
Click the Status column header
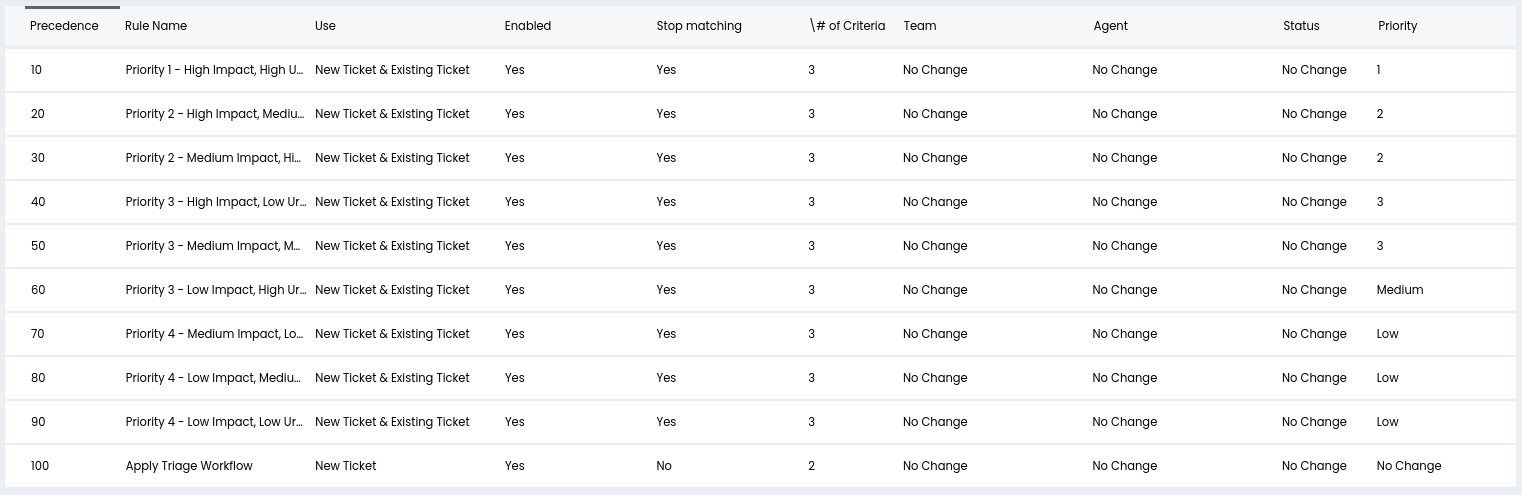point(1301,26)
